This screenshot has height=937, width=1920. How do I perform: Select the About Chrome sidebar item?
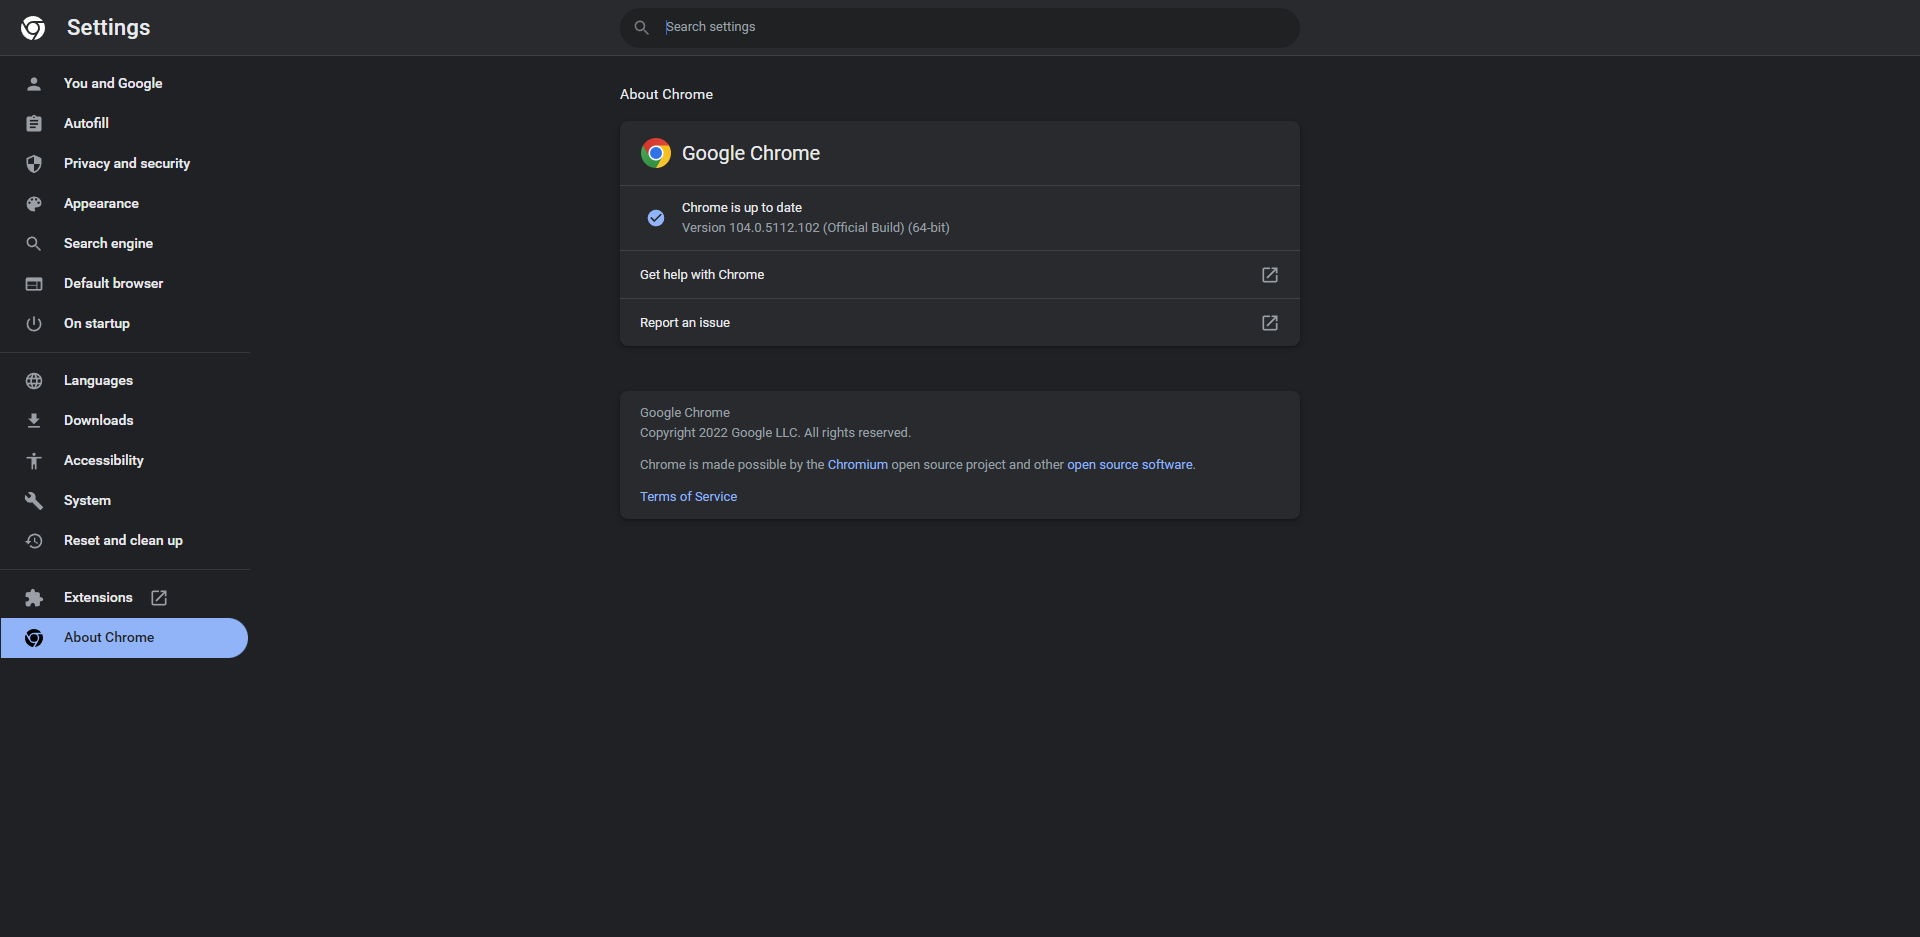pyautogui.click(x=125, y=638)
